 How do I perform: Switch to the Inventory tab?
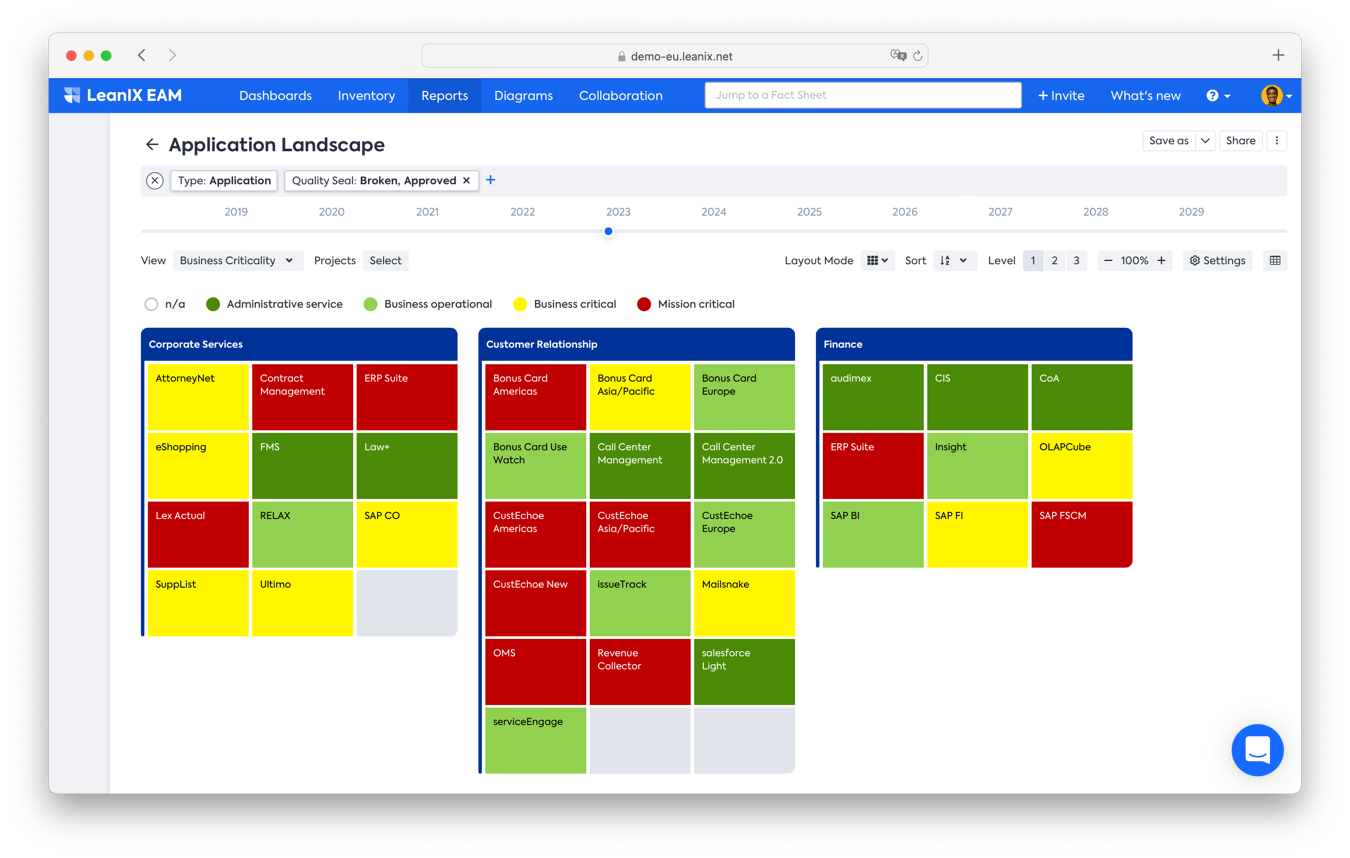click(x=366, y=95)
